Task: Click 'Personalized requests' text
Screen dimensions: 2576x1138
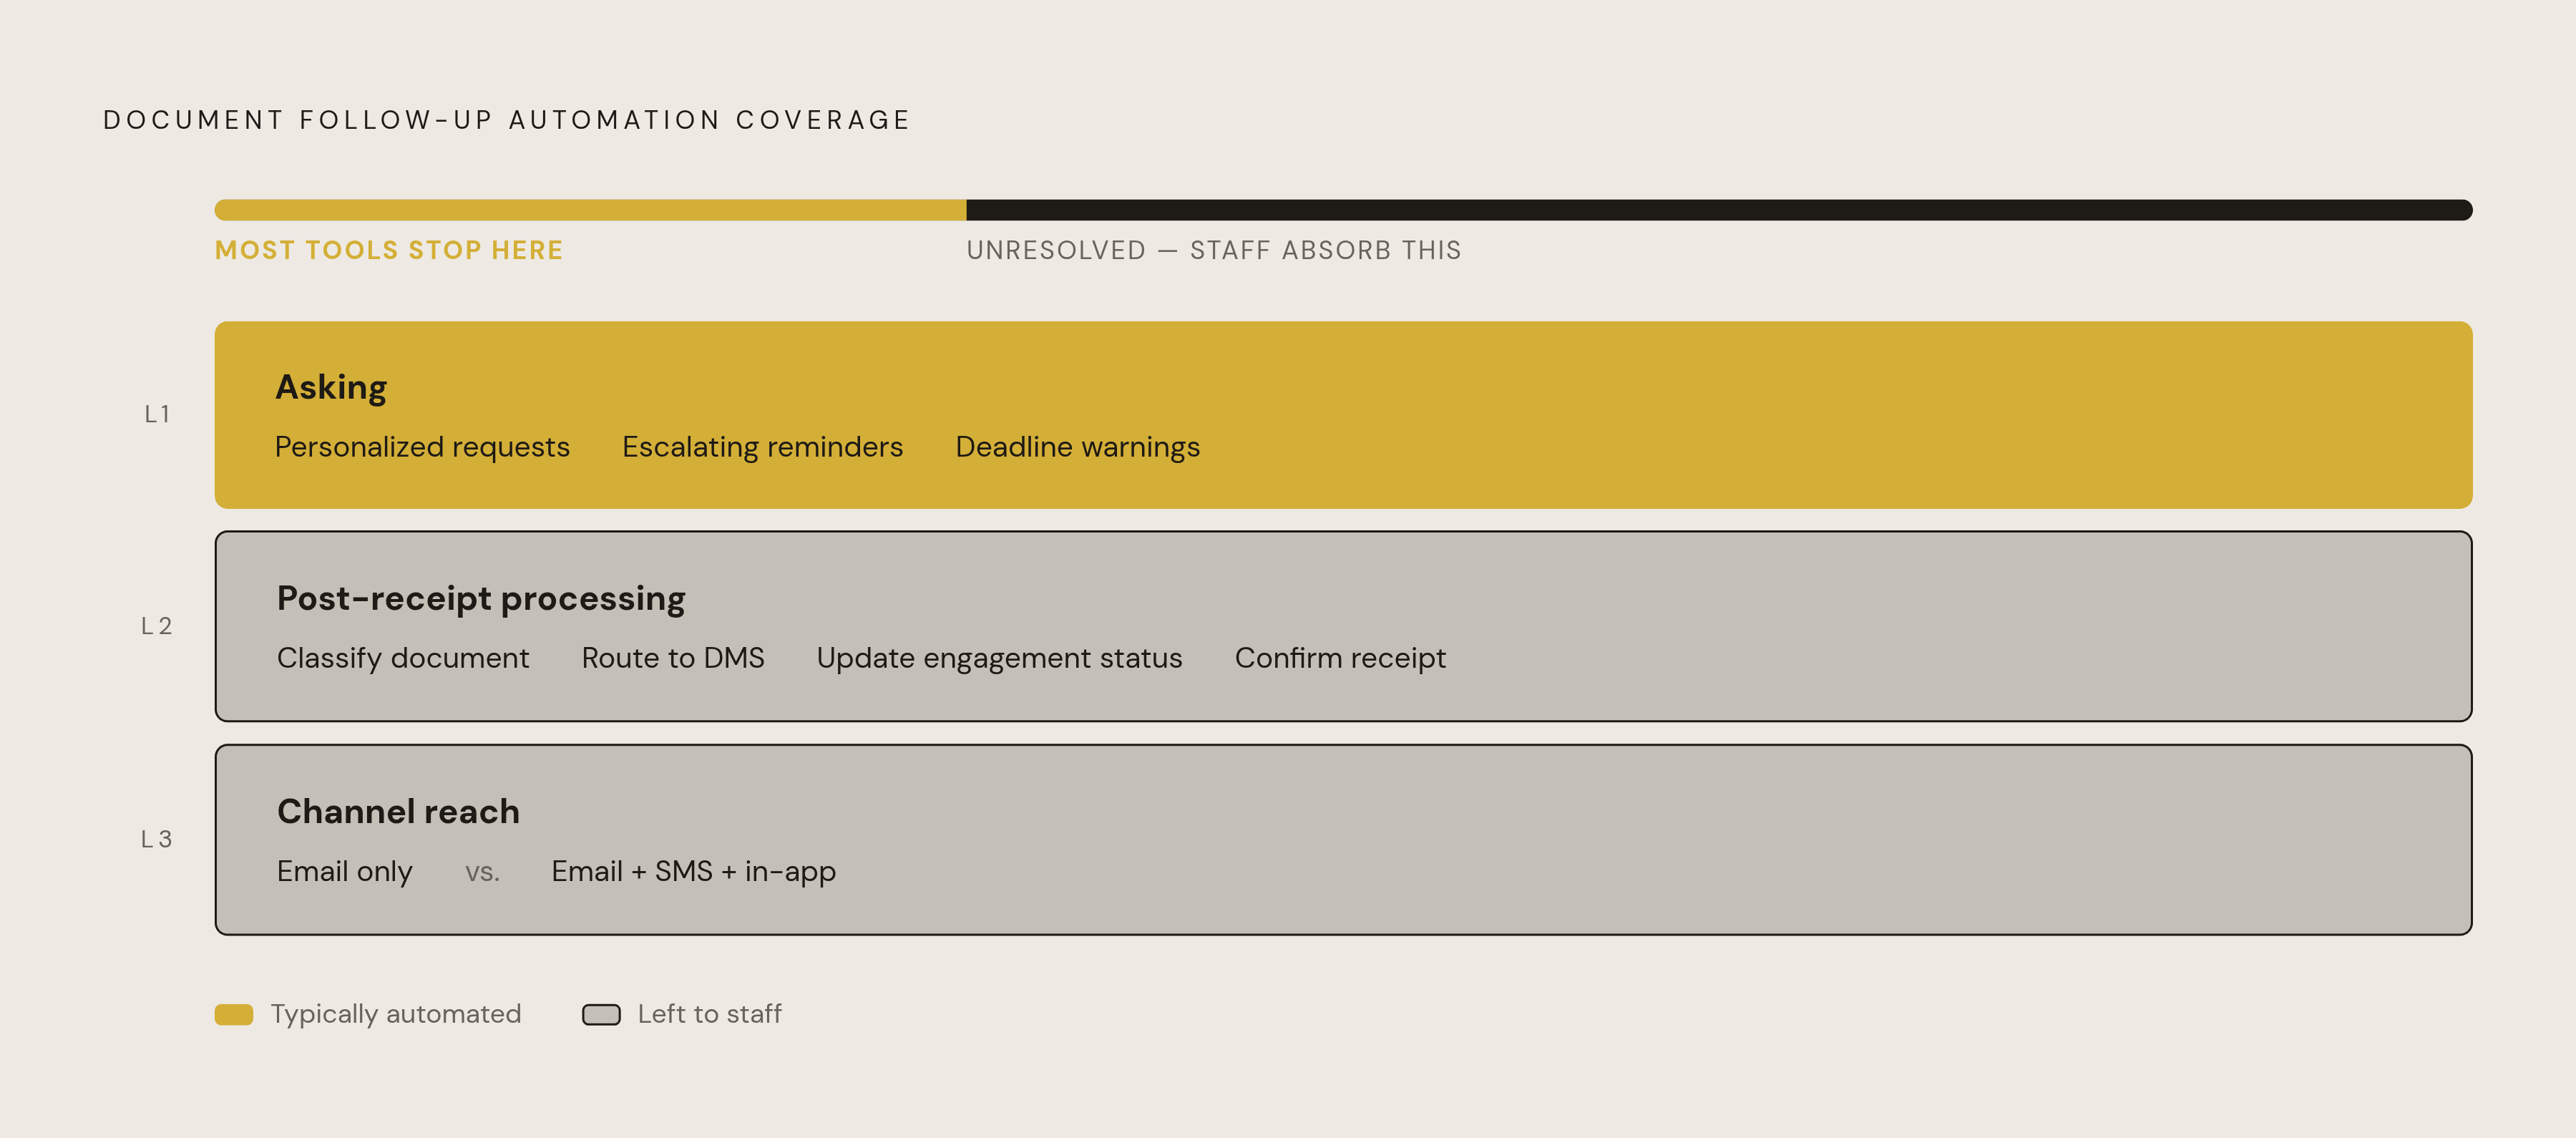Action: click(422, 447)
